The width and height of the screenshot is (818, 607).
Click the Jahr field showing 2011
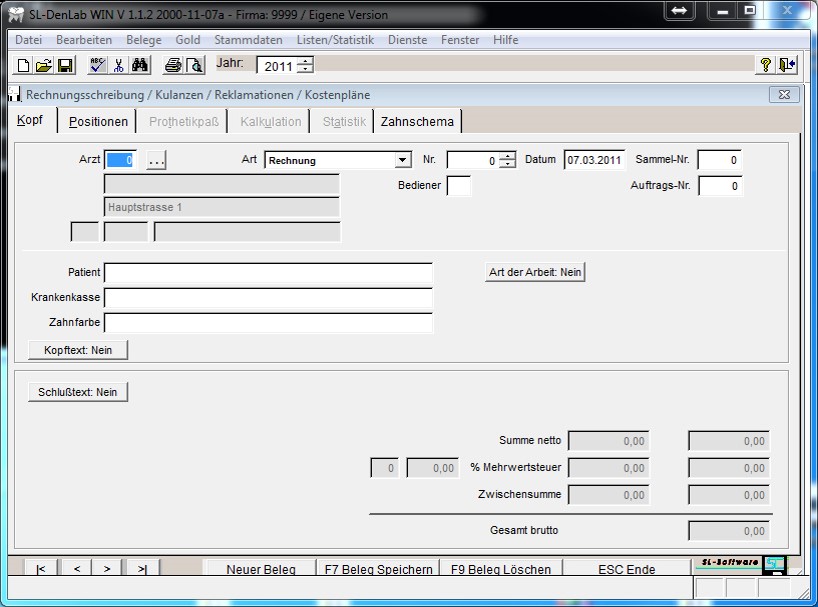click(x=277, y=65)
